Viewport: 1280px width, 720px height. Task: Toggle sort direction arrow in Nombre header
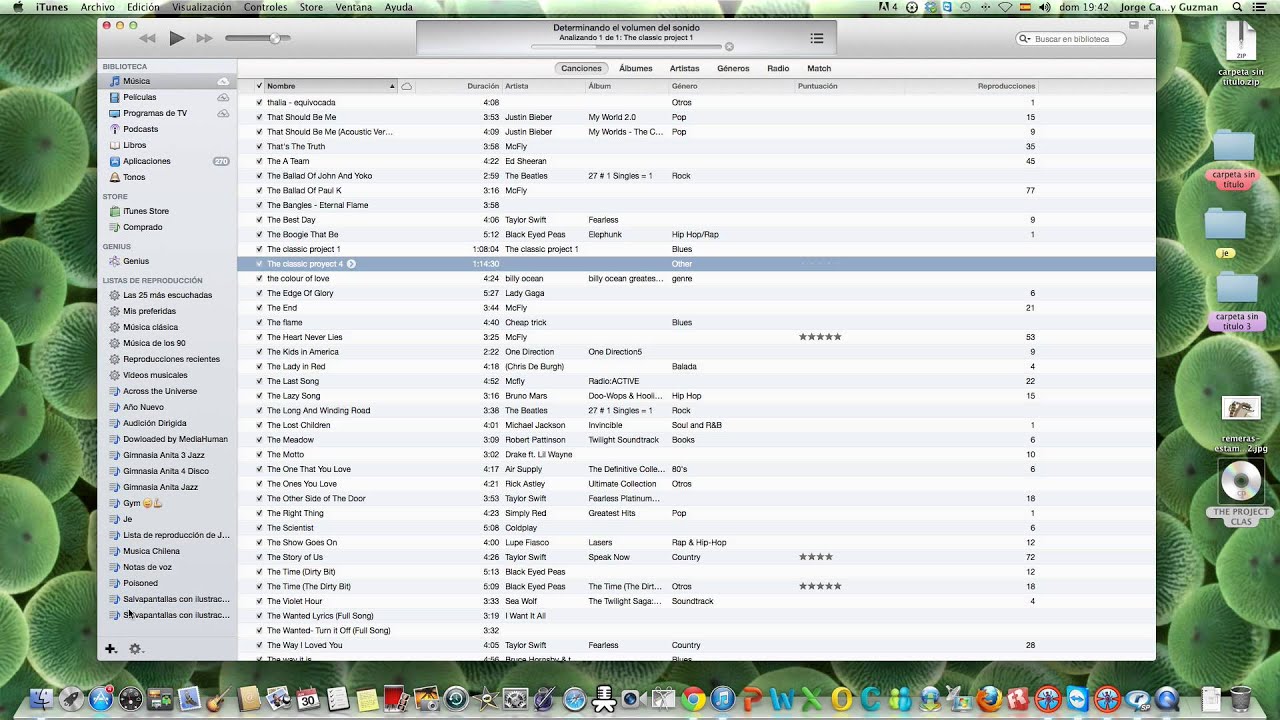tap(392, 86)
